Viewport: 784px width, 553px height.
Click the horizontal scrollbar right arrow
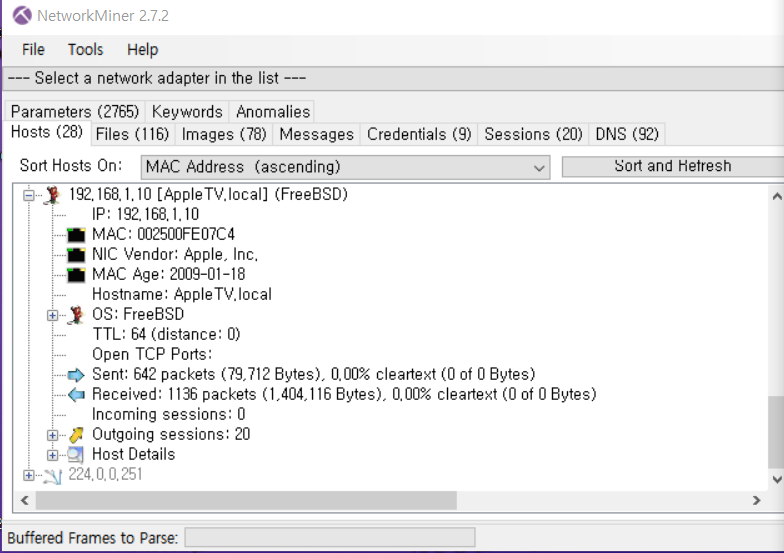coord(756,500)
